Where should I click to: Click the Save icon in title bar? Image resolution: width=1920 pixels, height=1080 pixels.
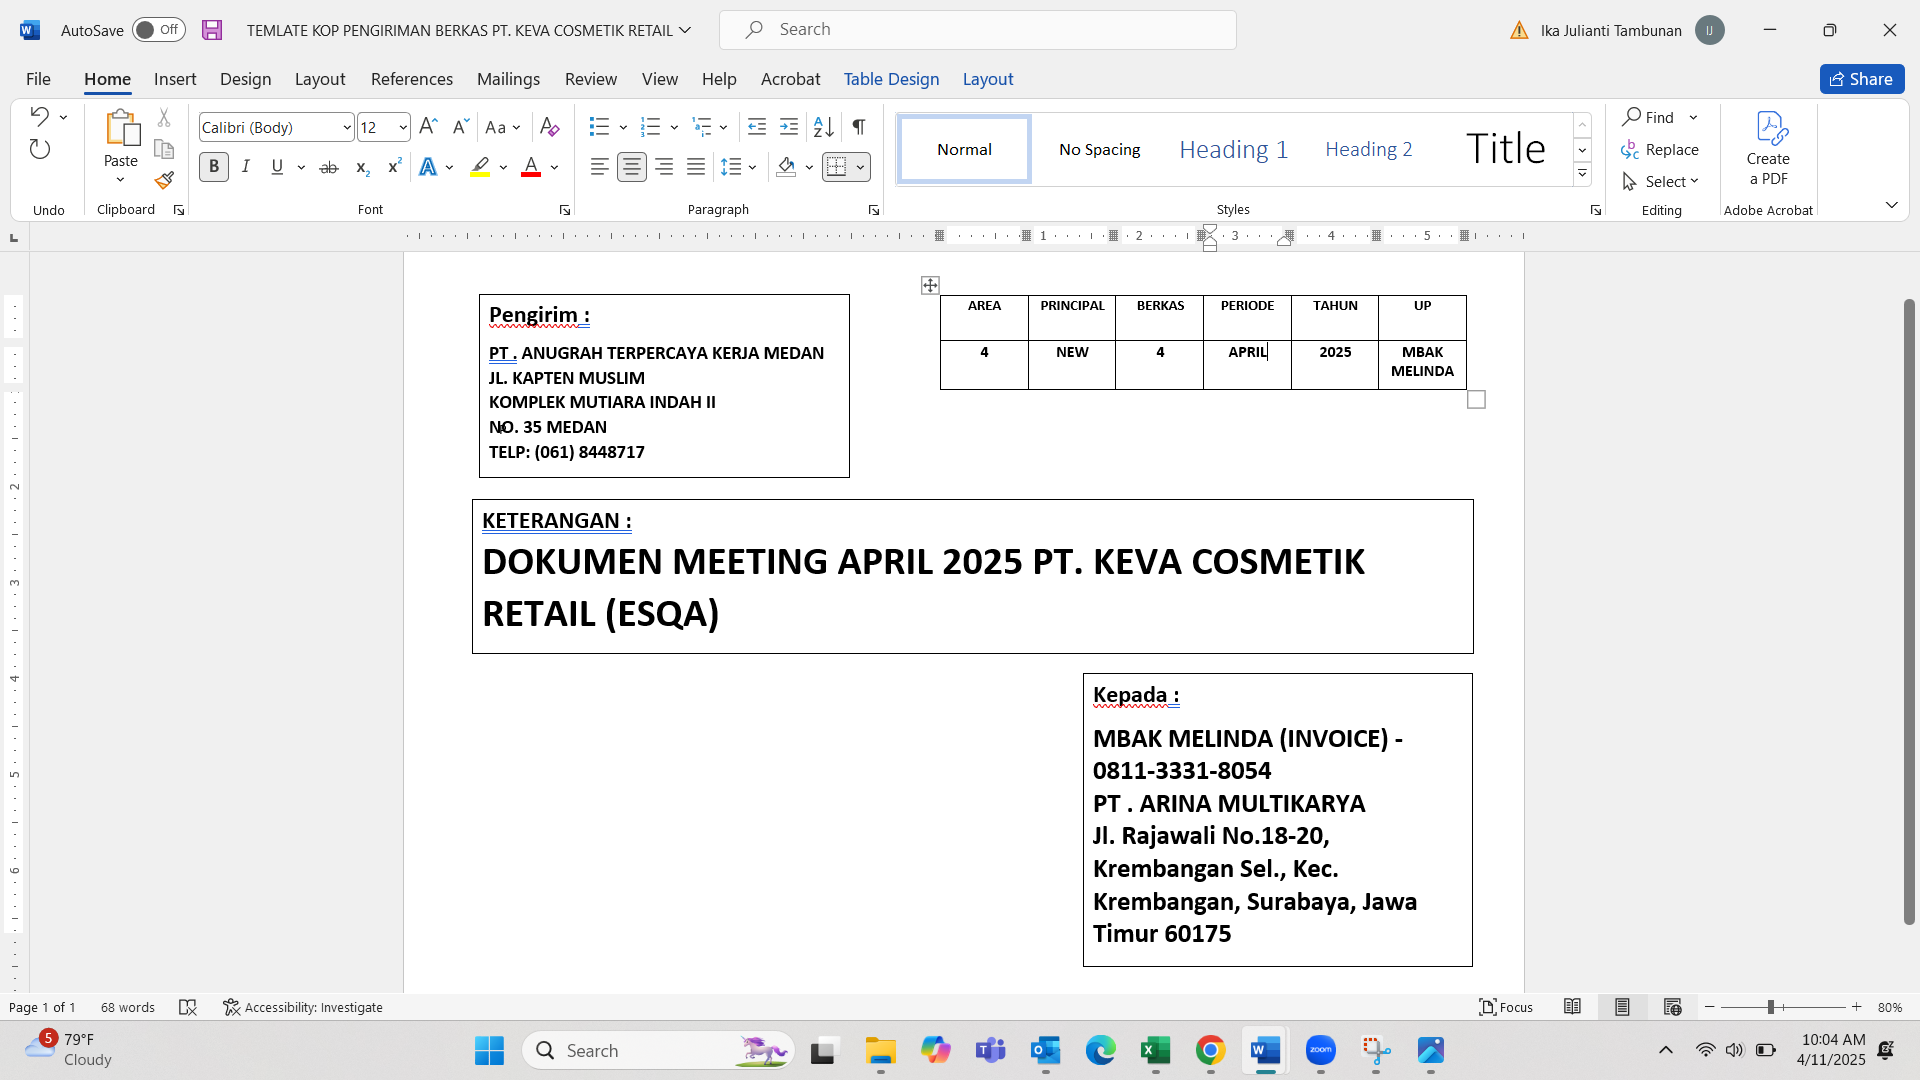[212, 30]
